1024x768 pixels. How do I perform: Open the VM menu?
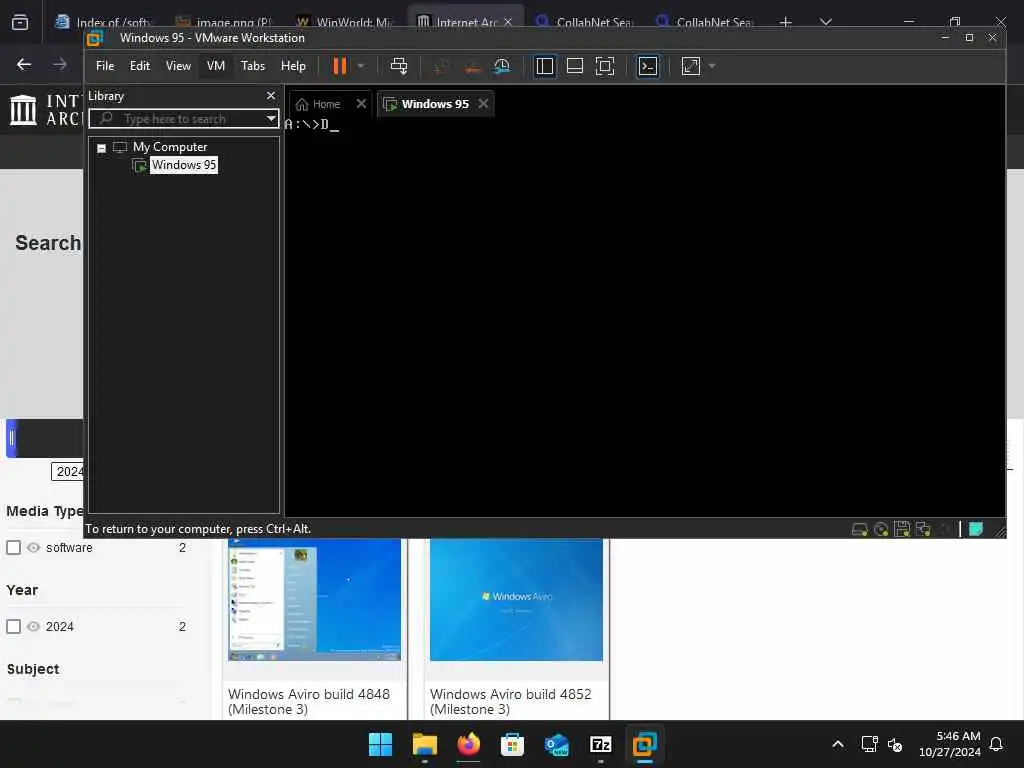[x=216, y=66]
